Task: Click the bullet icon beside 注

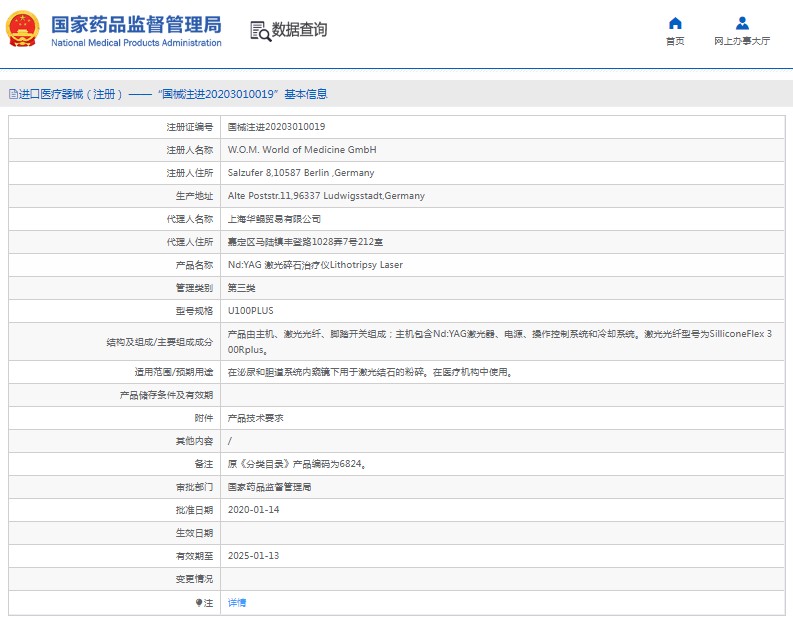Action: click(198, 603)
